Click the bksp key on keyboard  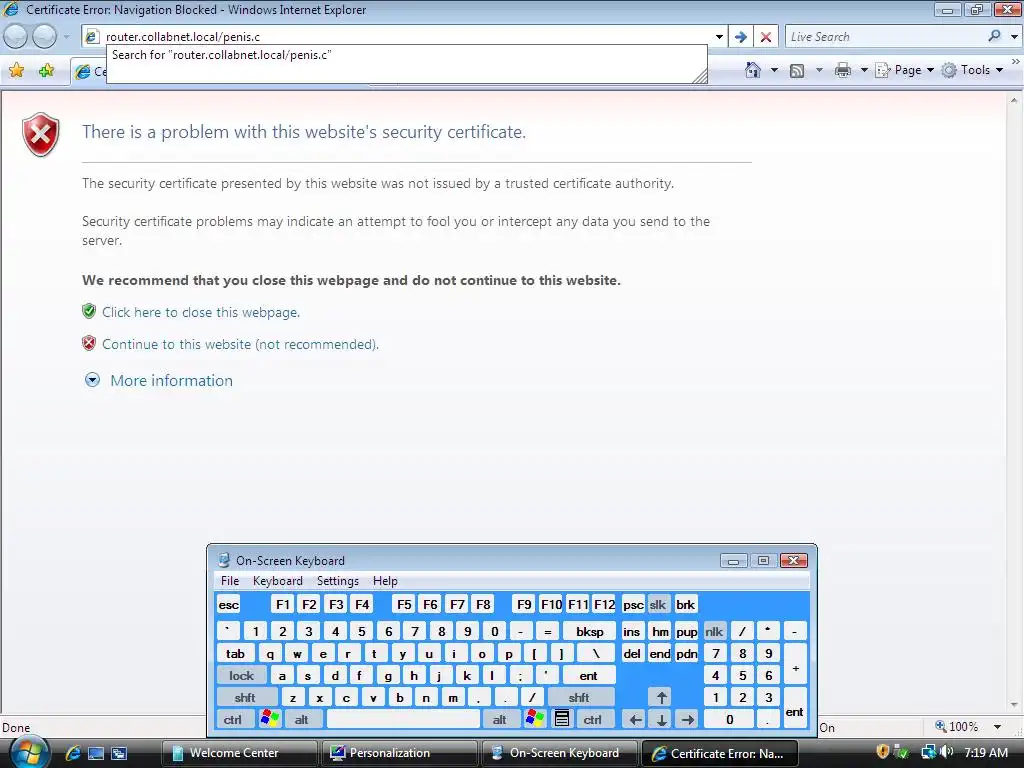589,632
